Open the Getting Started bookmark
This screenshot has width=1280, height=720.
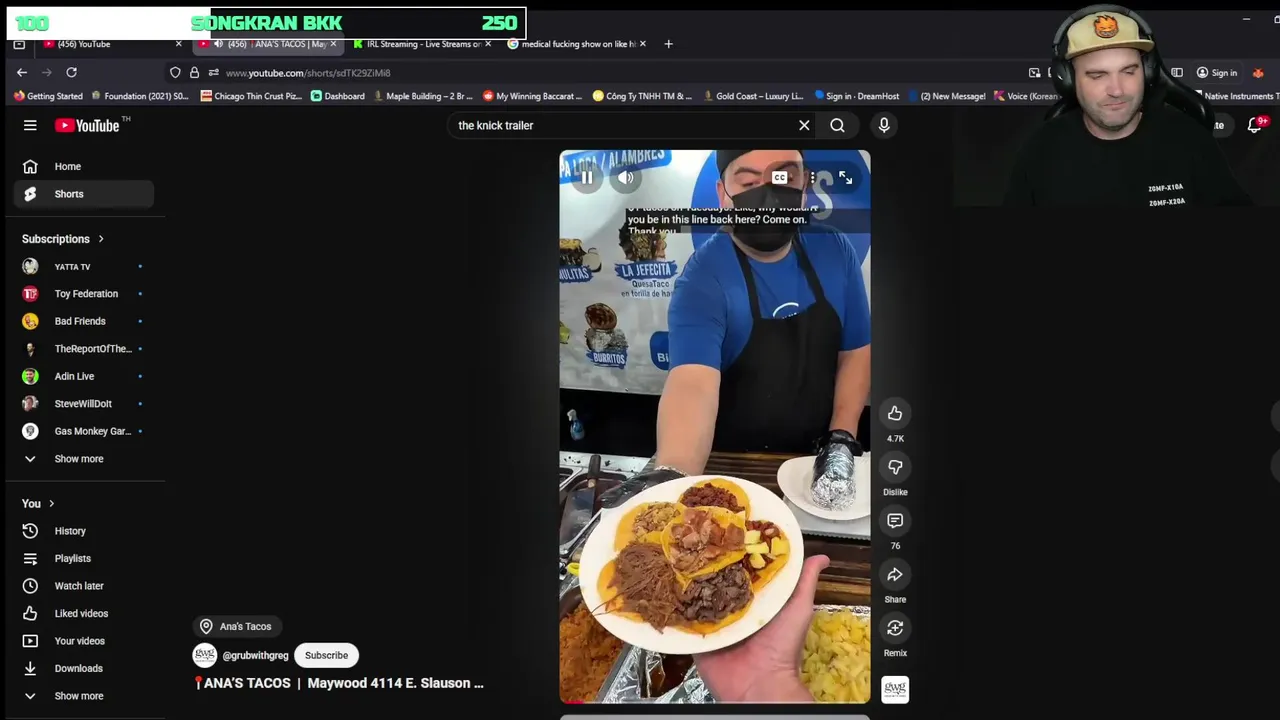pyautogui.click(x=48, y=96)
